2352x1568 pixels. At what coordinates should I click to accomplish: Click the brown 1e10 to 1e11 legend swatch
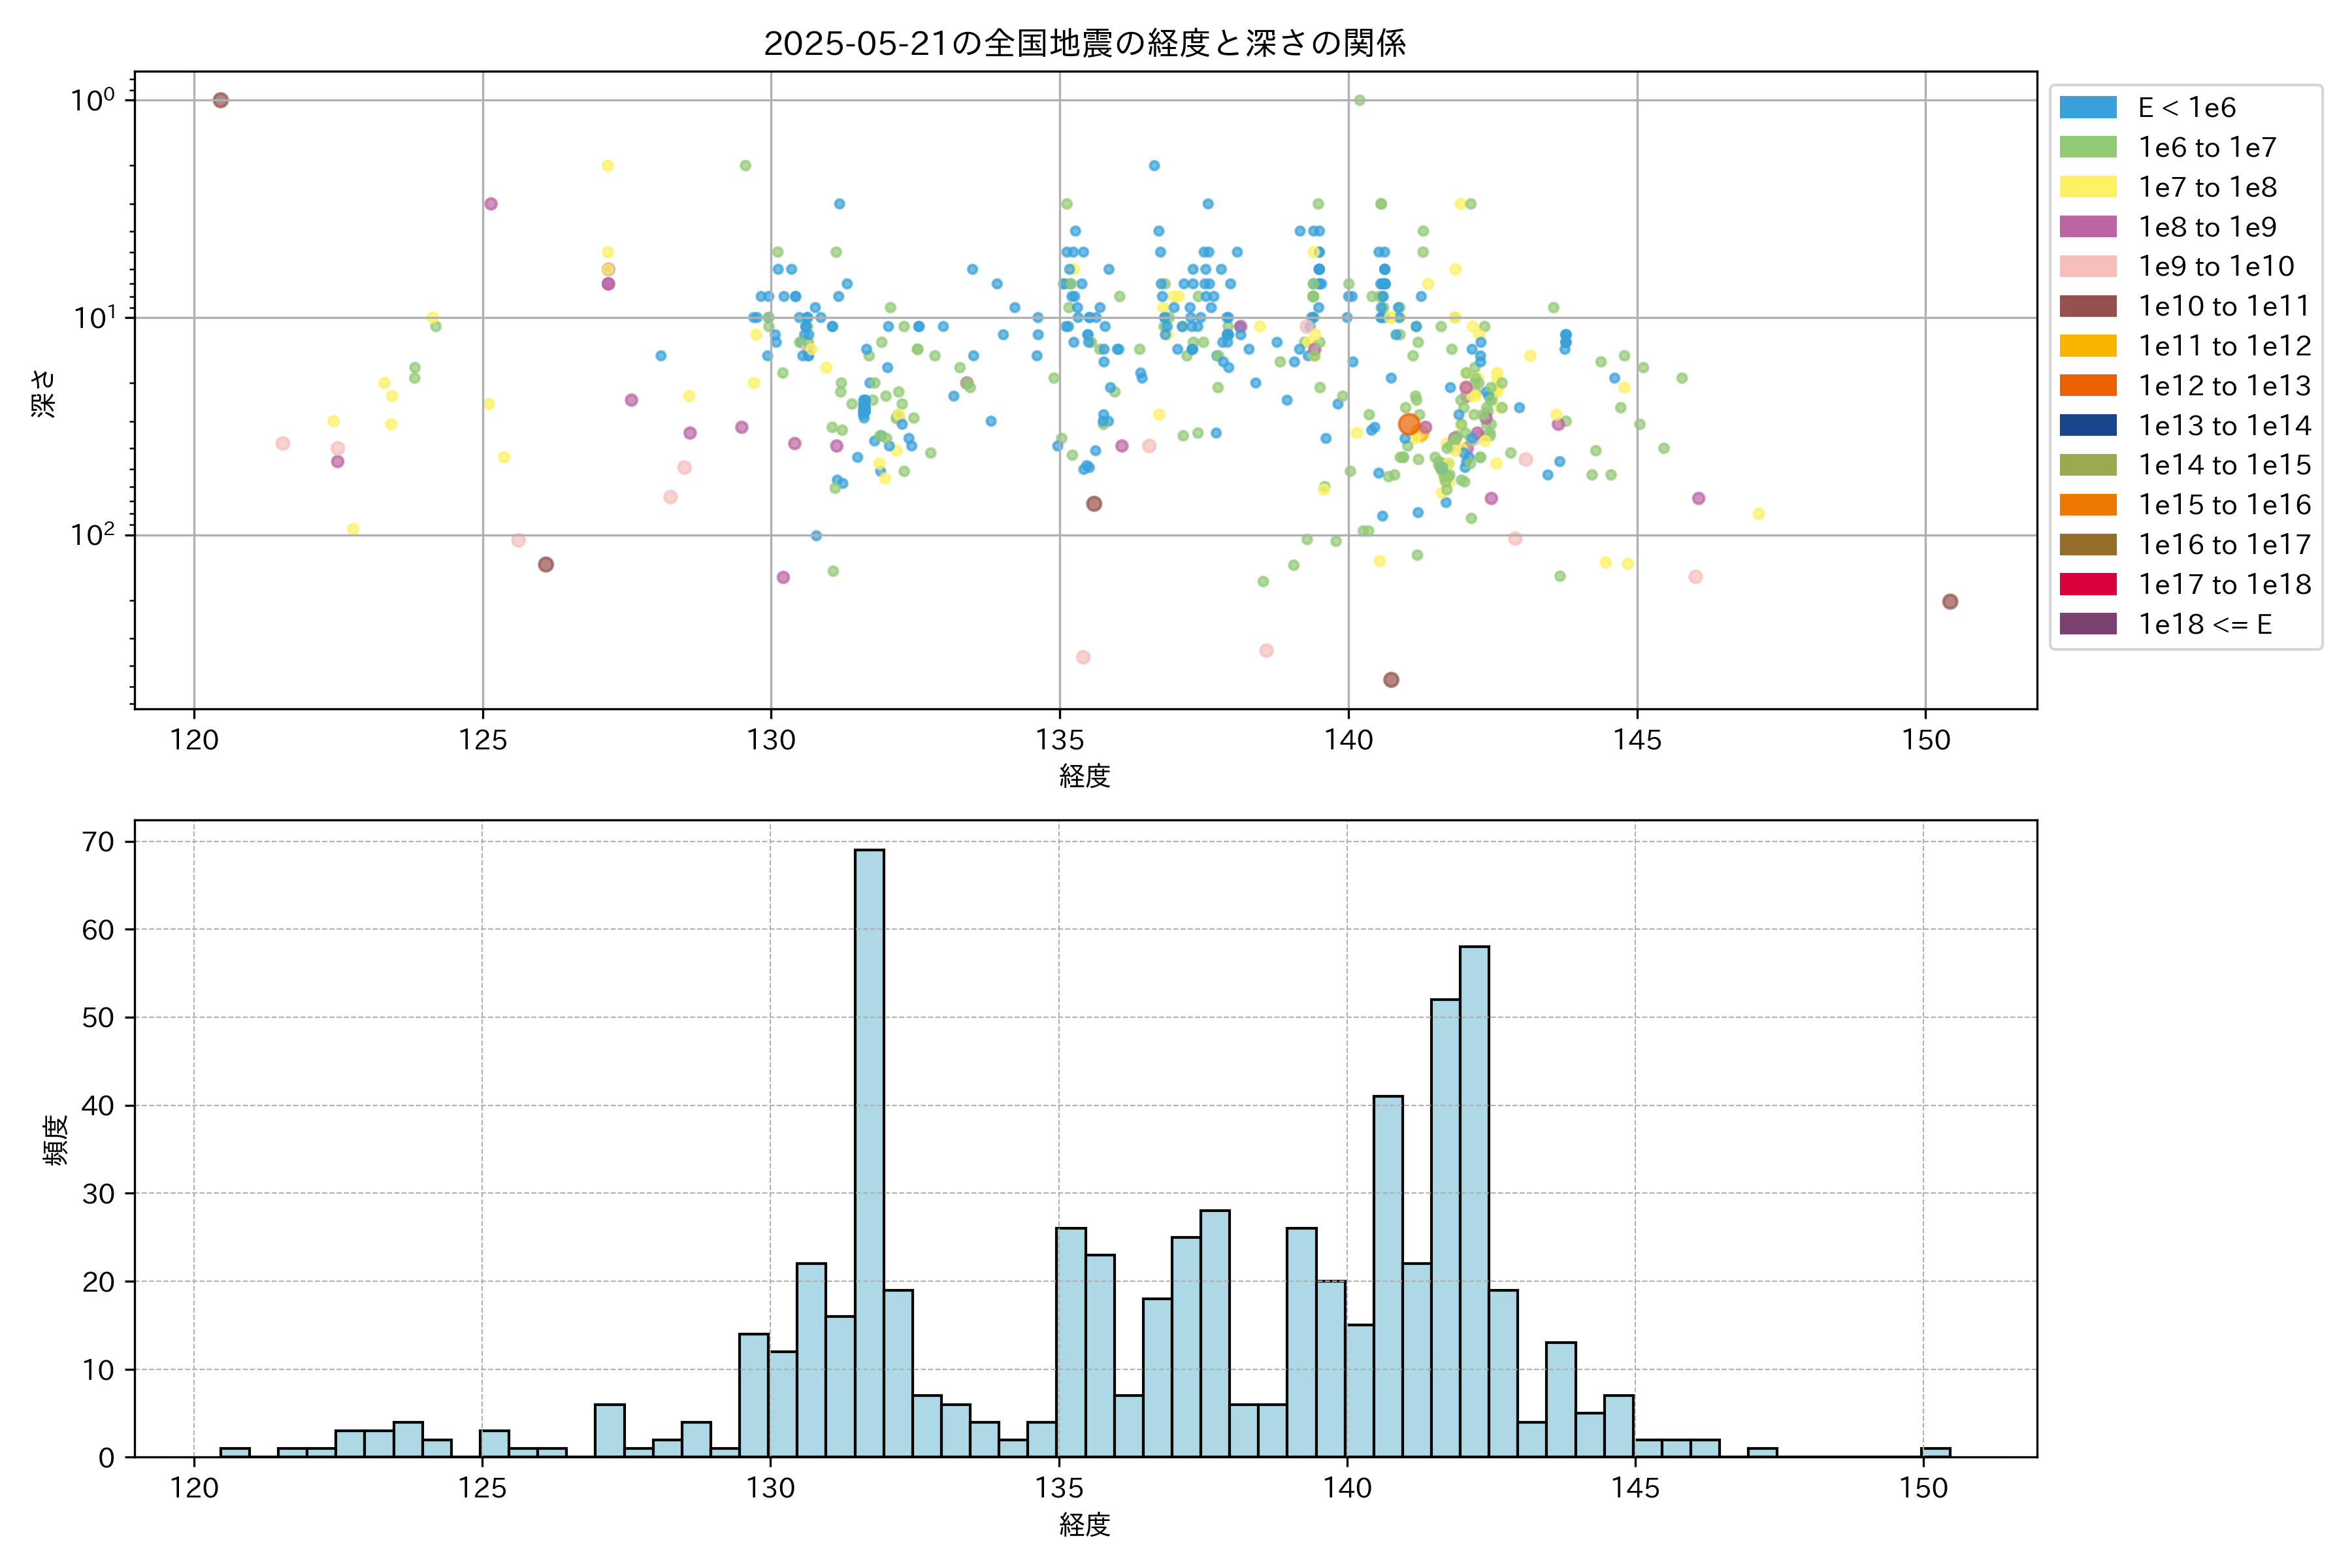tap(2087, 306)
